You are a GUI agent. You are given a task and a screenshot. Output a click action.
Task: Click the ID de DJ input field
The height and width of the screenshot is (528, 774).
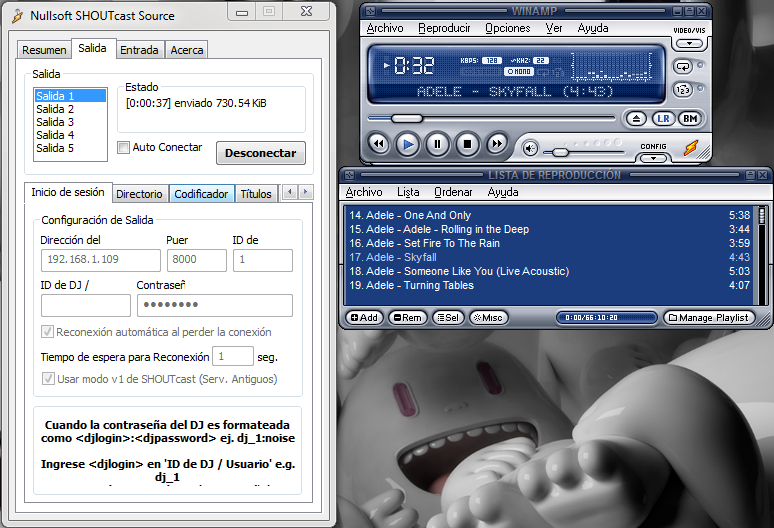[x=86, y=305]
